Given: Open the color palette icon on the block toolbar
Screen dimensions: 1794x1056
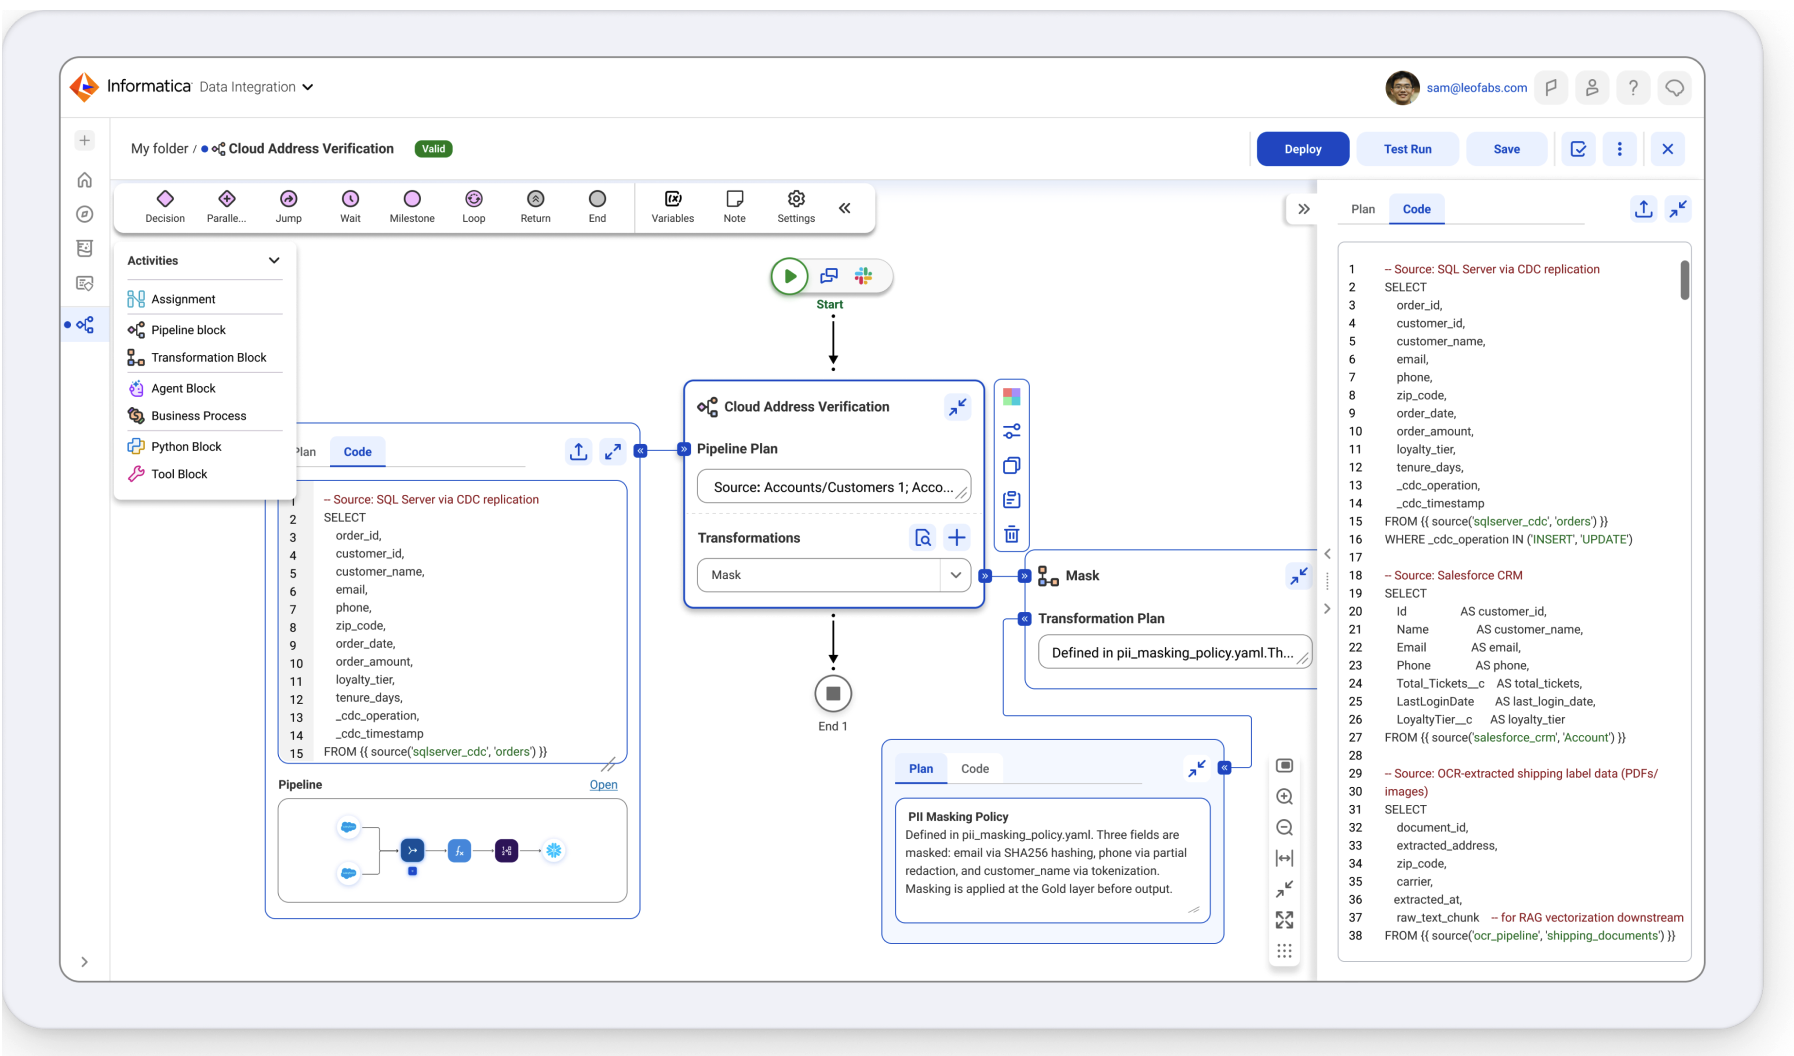Looking at the screenshot, I should (1012, 397).
